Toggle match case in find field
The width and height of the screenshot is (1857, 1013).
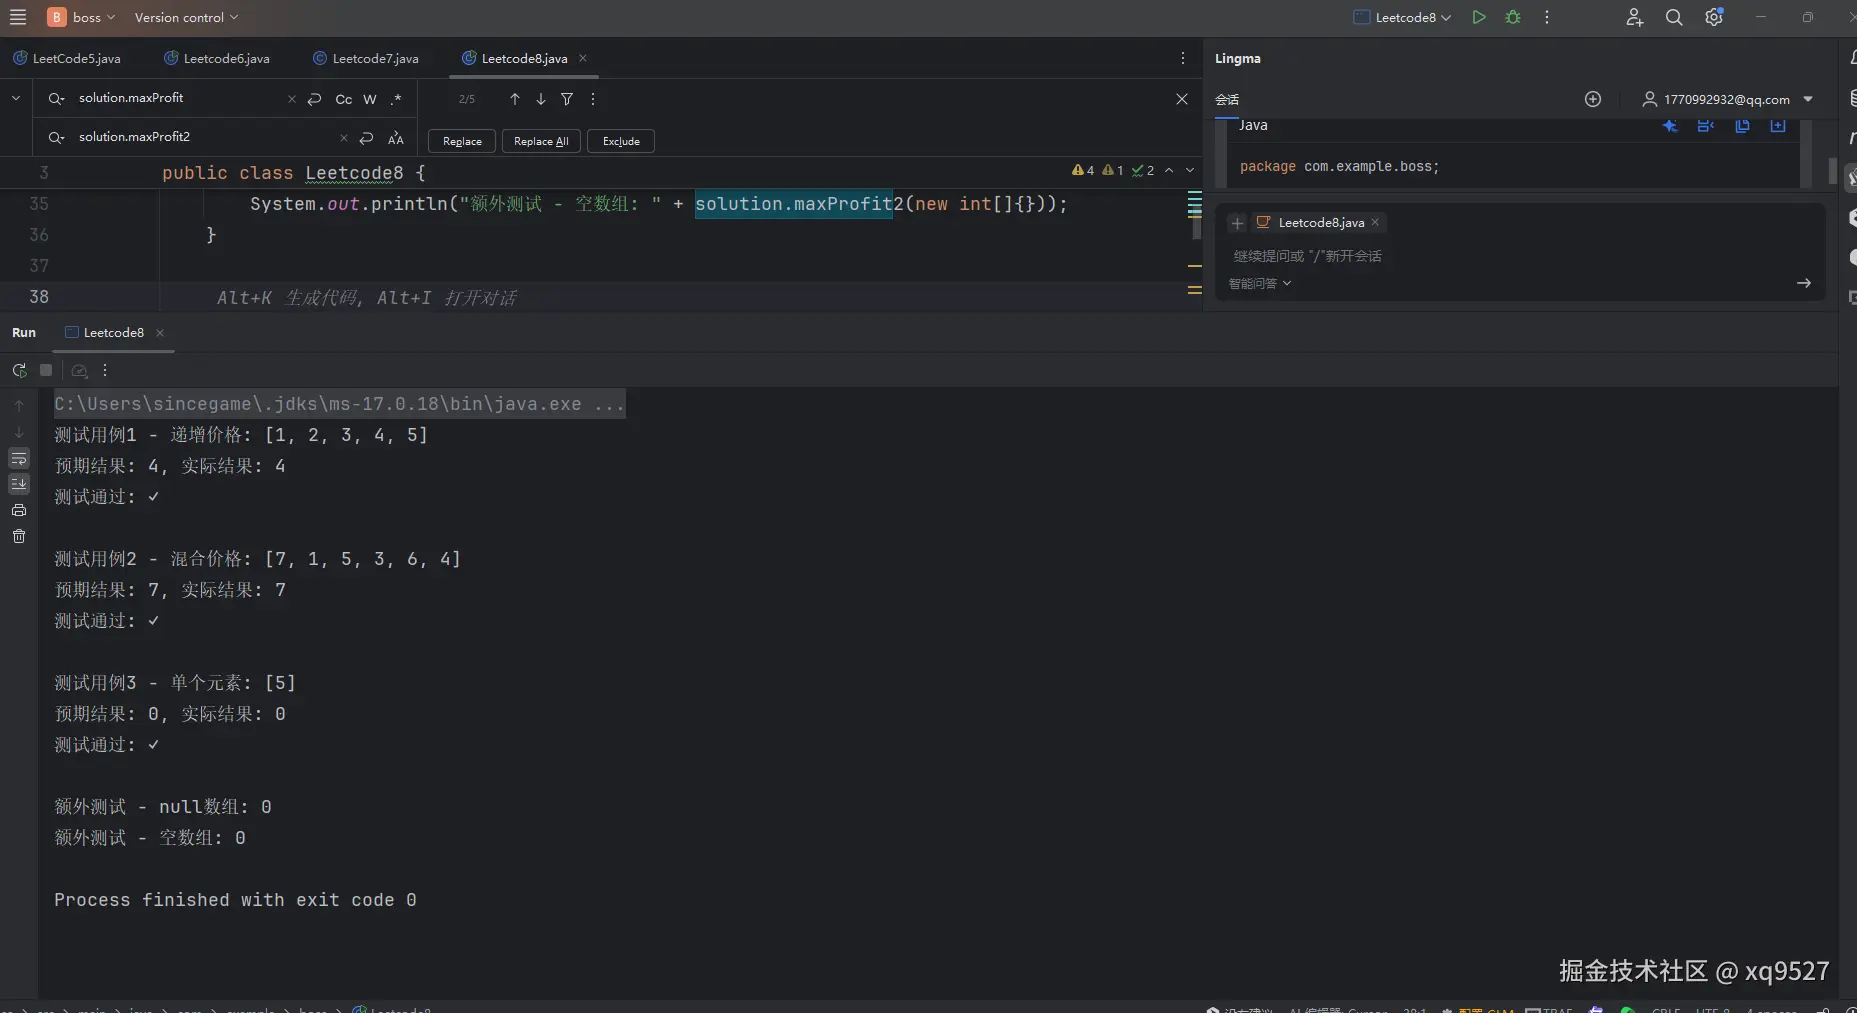point(343,99)
